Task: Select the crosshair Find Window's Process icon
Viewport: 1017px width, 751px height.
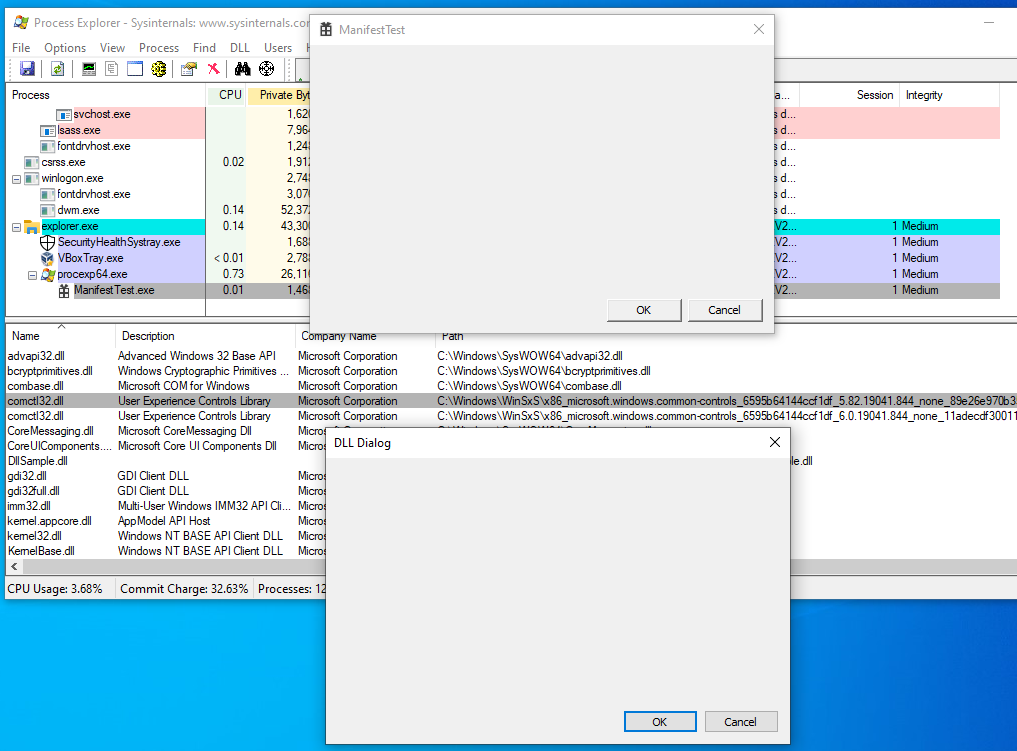Action: point(267,69)
